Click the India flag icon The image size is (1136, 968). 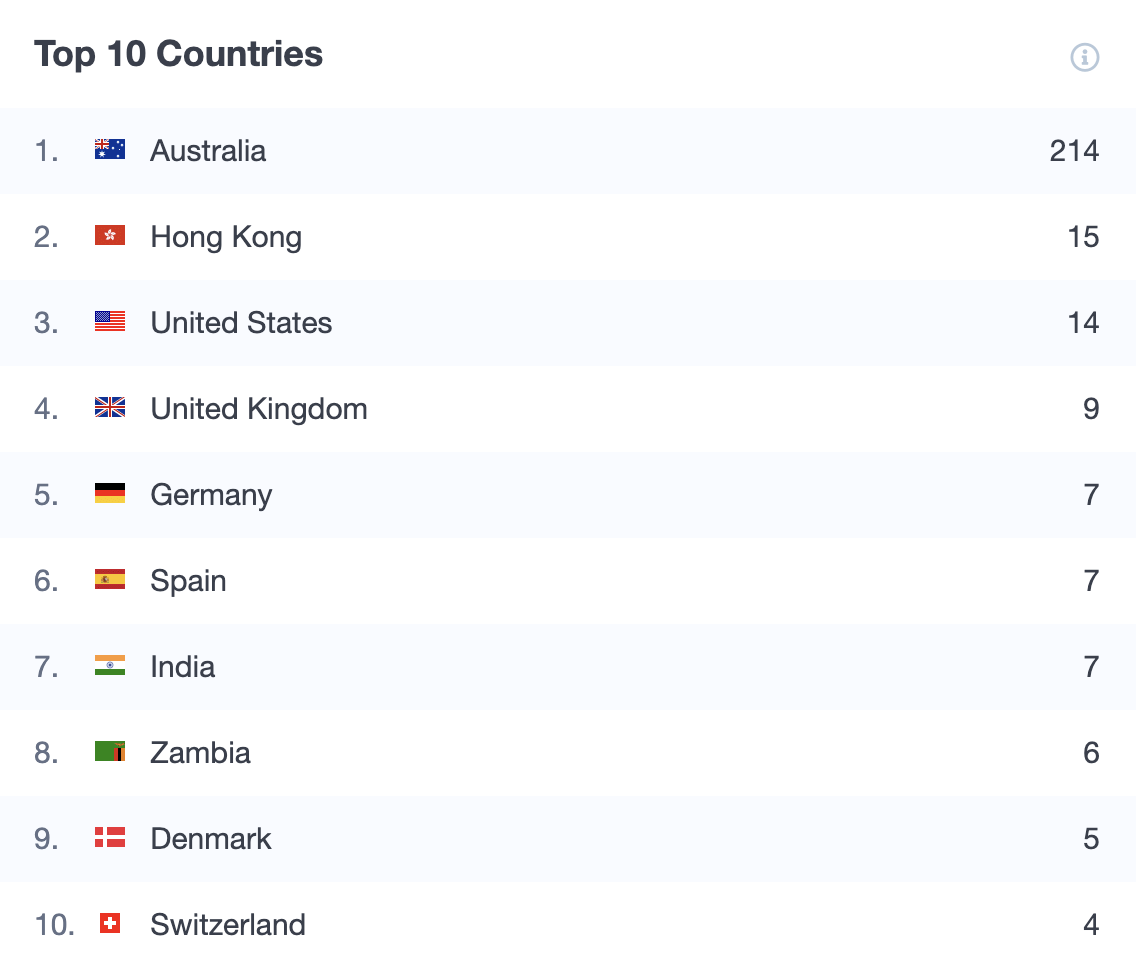[x=110, y=665]
